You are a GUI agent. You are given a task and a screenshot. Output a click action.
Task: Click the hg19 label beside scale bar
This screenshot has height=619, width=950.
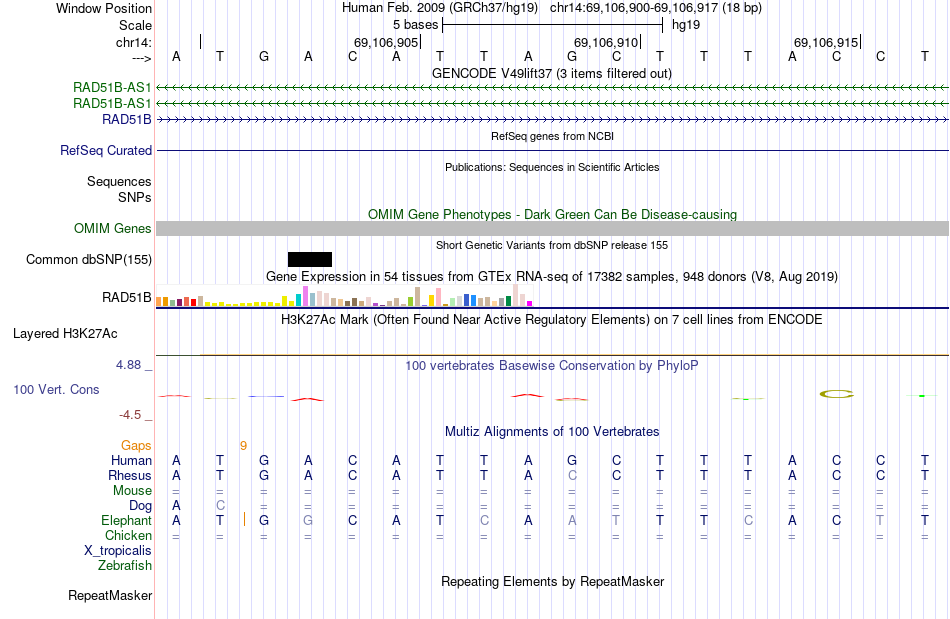686,25
